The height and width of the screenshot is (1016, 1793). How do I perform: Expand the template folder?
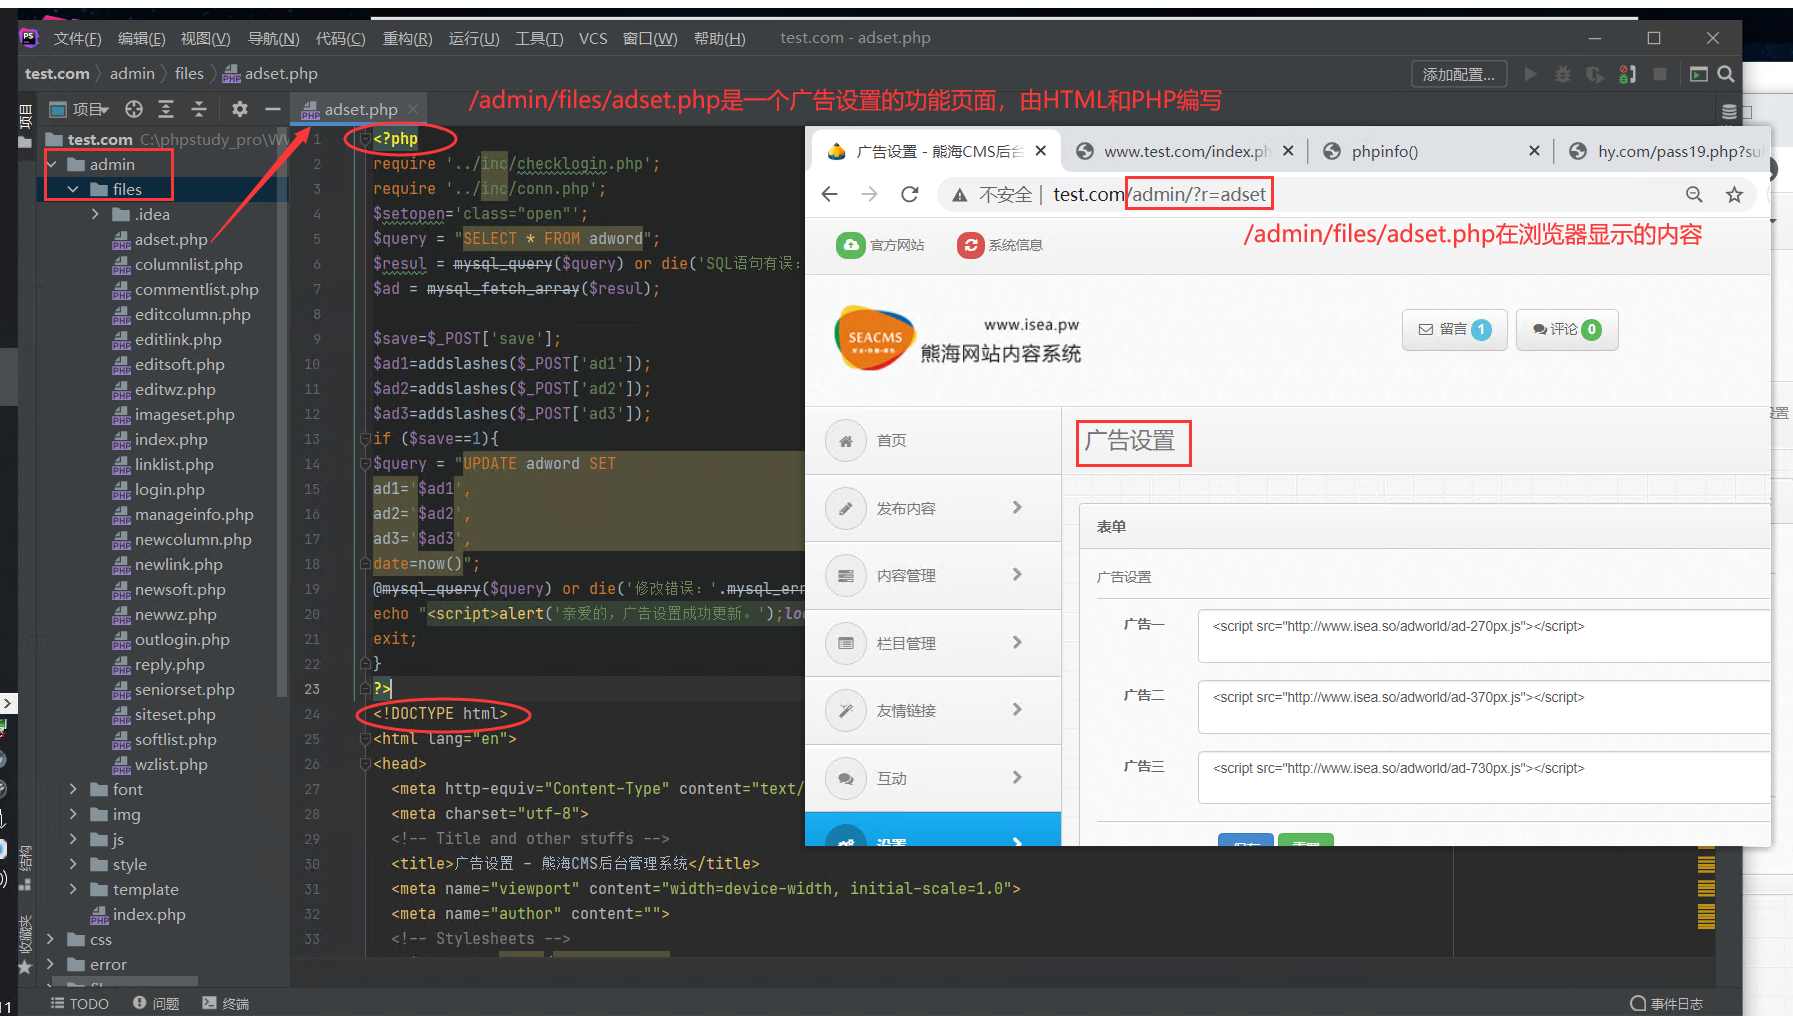pos(72,889)
